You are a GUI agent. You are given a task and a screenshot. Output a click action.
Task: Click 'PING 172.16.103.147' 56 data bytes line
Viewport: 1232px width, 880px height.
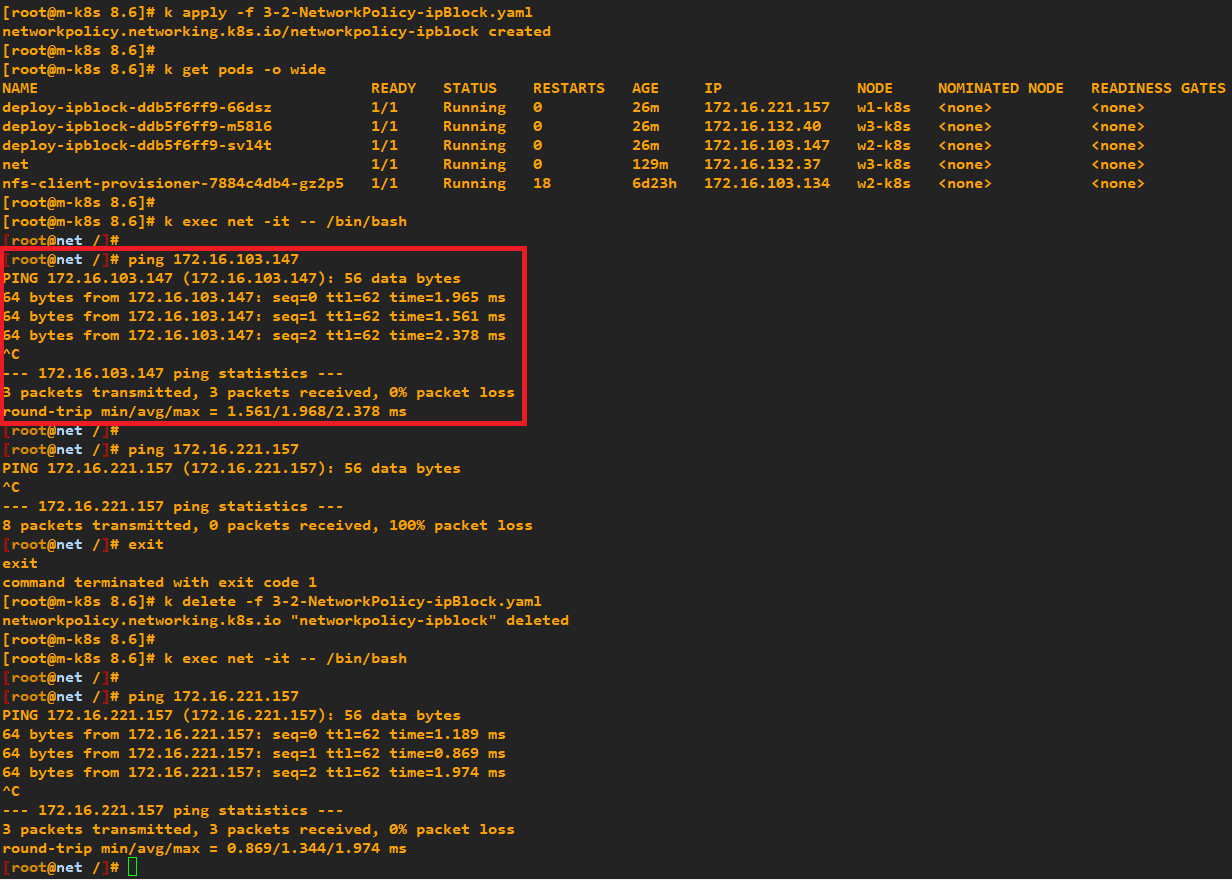point(231,278)
